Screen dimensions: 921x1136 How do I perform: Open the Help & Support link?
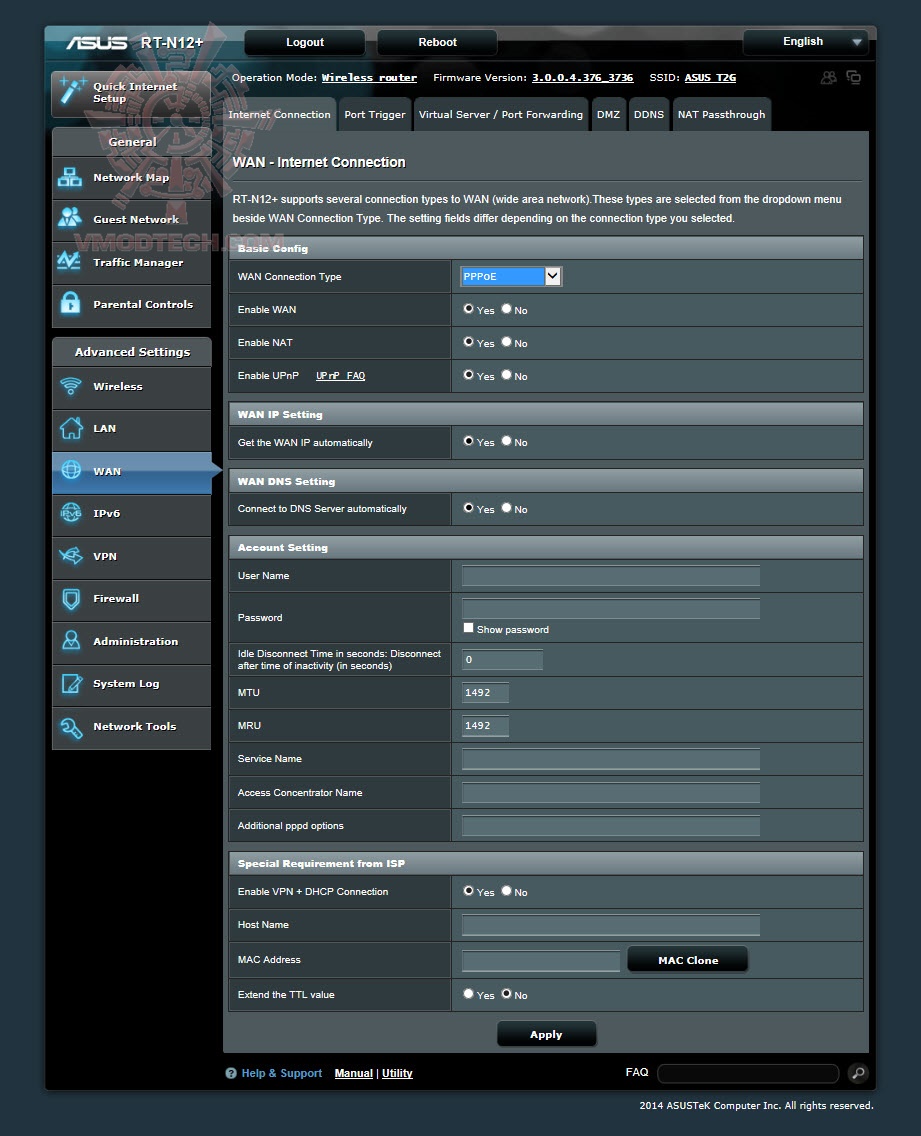tap(281, 1073)
